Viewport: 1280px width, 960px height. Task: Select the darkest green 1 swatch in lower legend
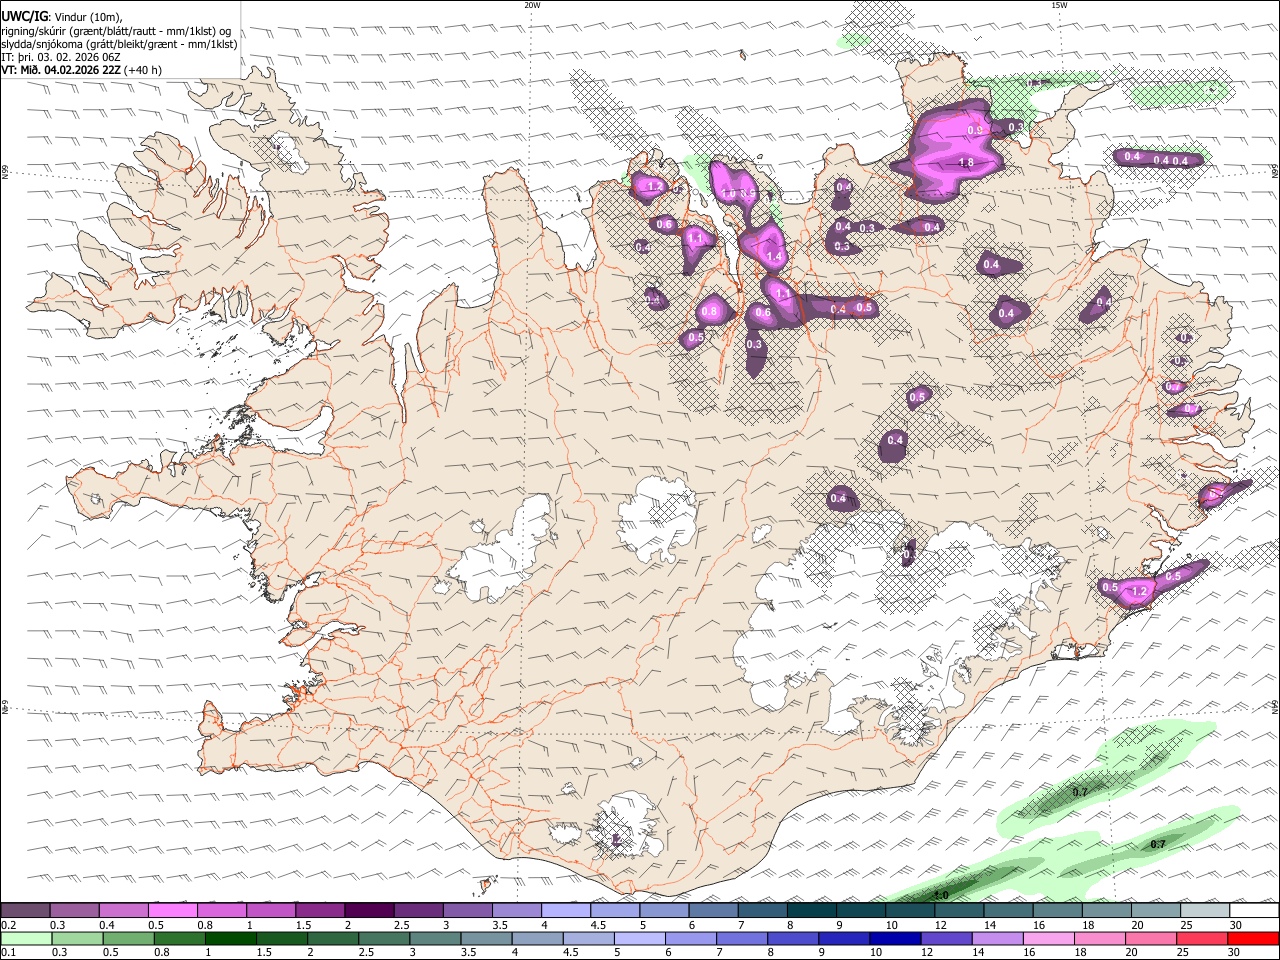coord(230,939)
